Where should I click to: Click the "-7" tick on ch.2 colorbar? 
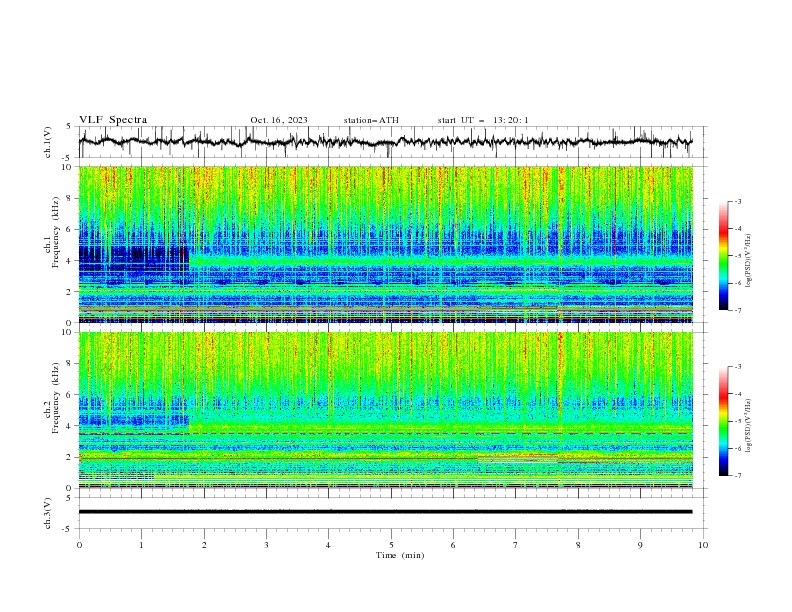(x=738, y=476)
